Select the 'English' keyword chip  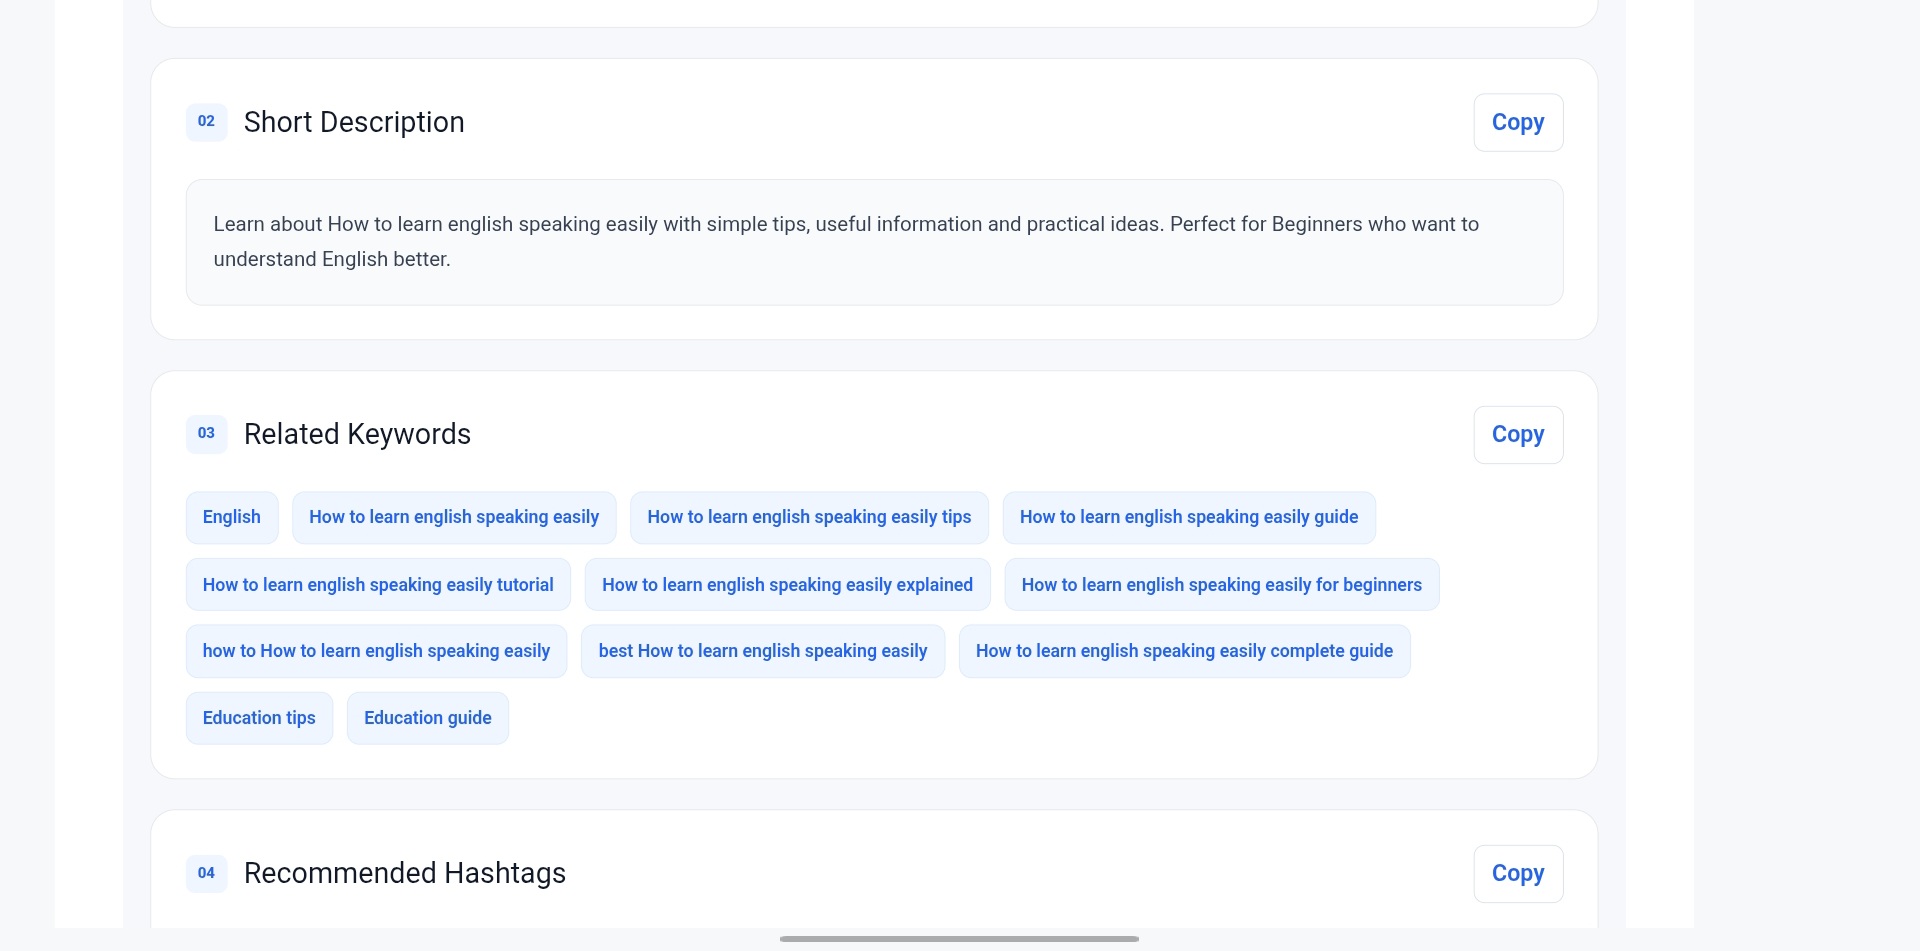232,518
